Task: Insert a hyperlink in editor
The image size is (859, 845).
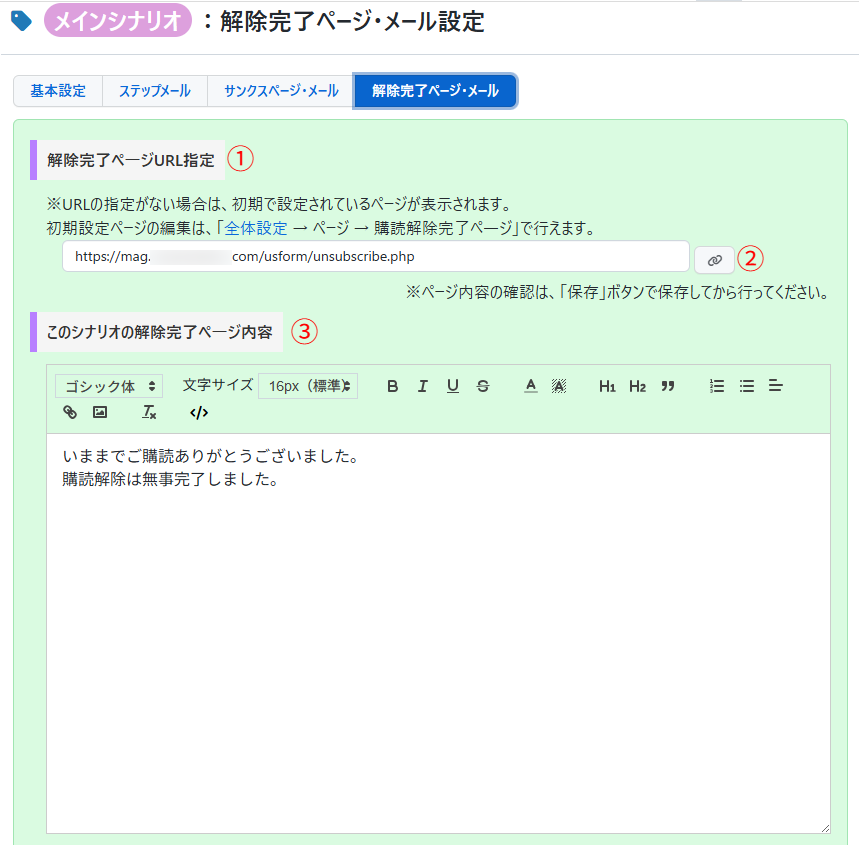Action: [70, 412]
